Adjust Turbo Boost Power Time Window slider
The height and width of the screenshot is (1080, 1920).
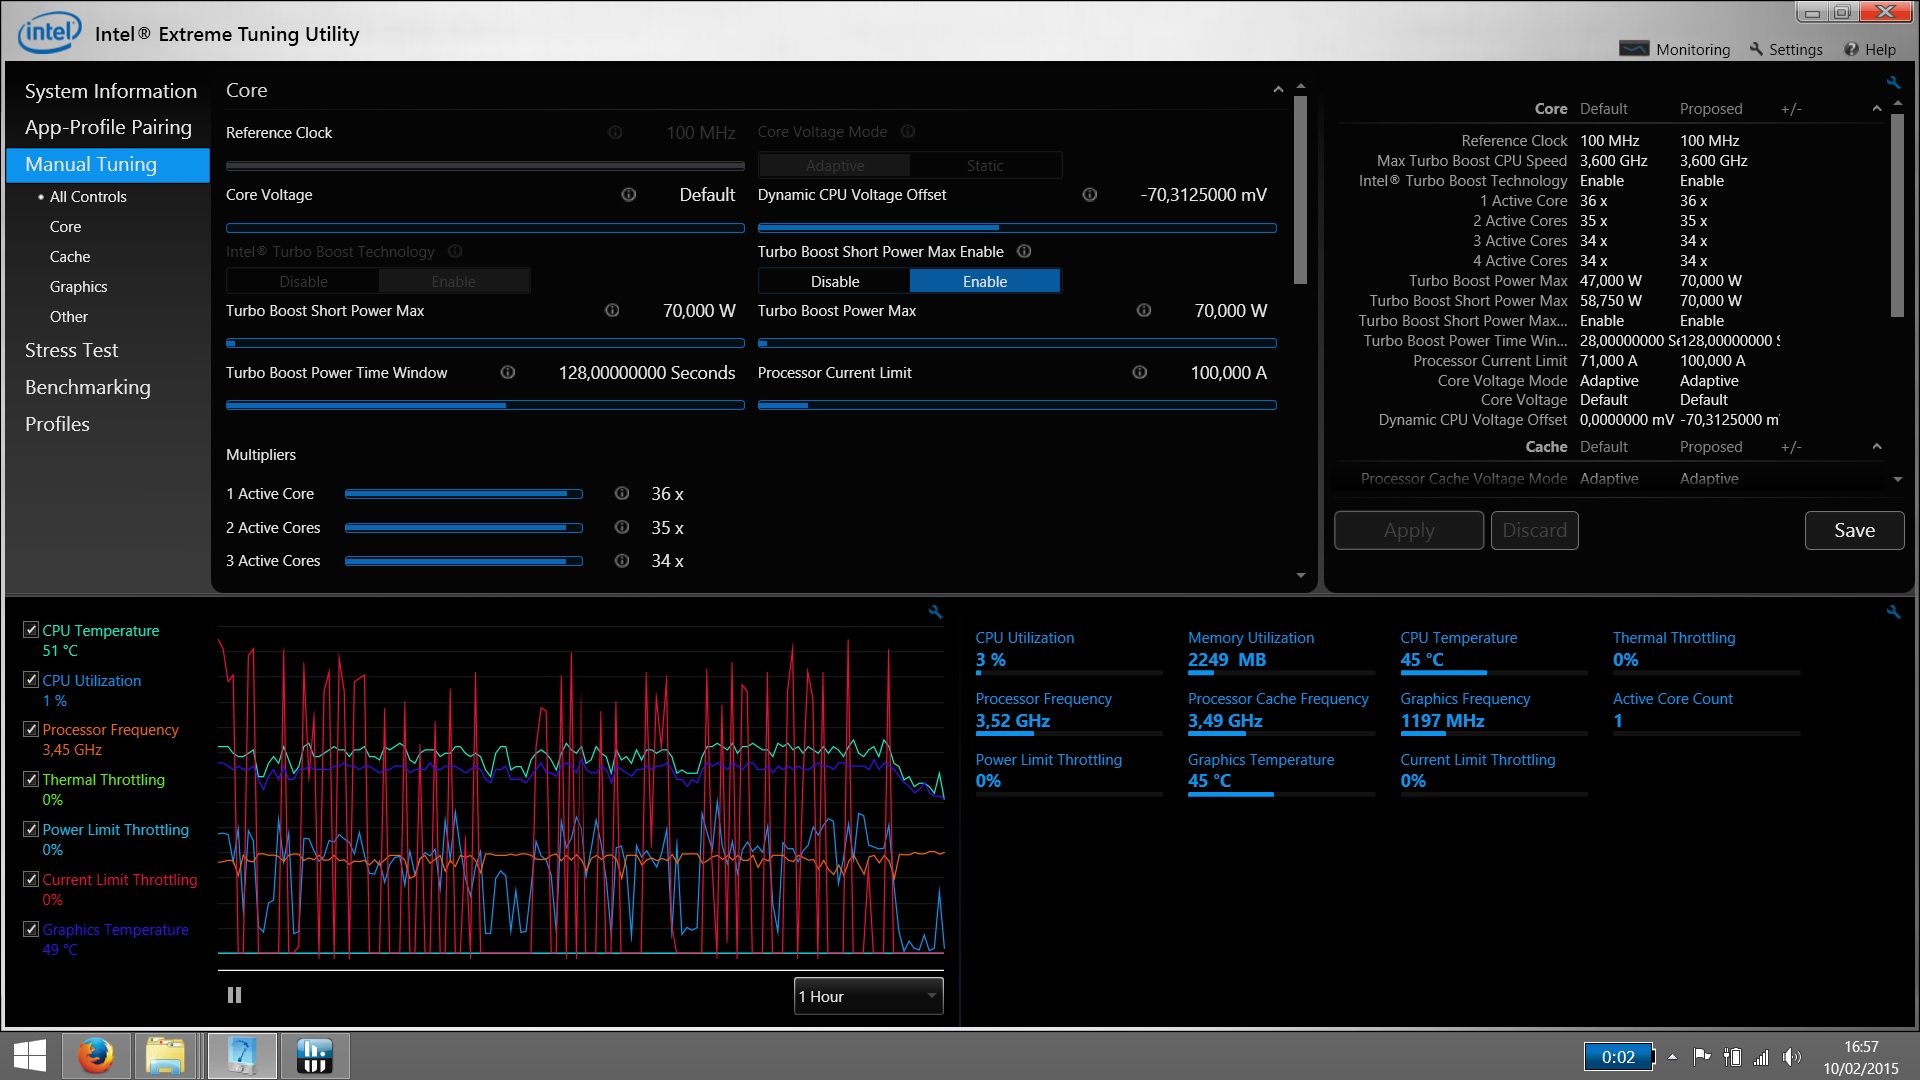pyautogui.click(x=485, y=405)
